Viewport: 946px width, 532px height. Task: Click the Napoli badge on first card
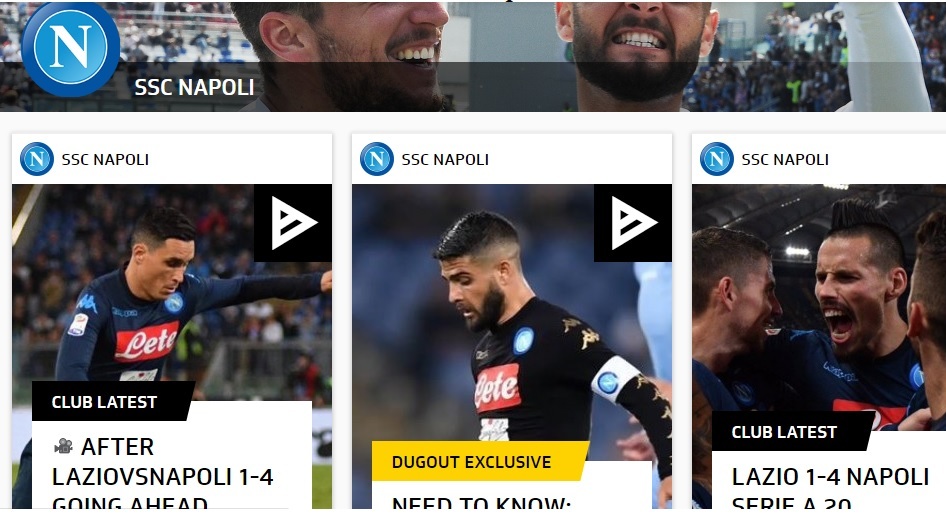click(37, 159)
